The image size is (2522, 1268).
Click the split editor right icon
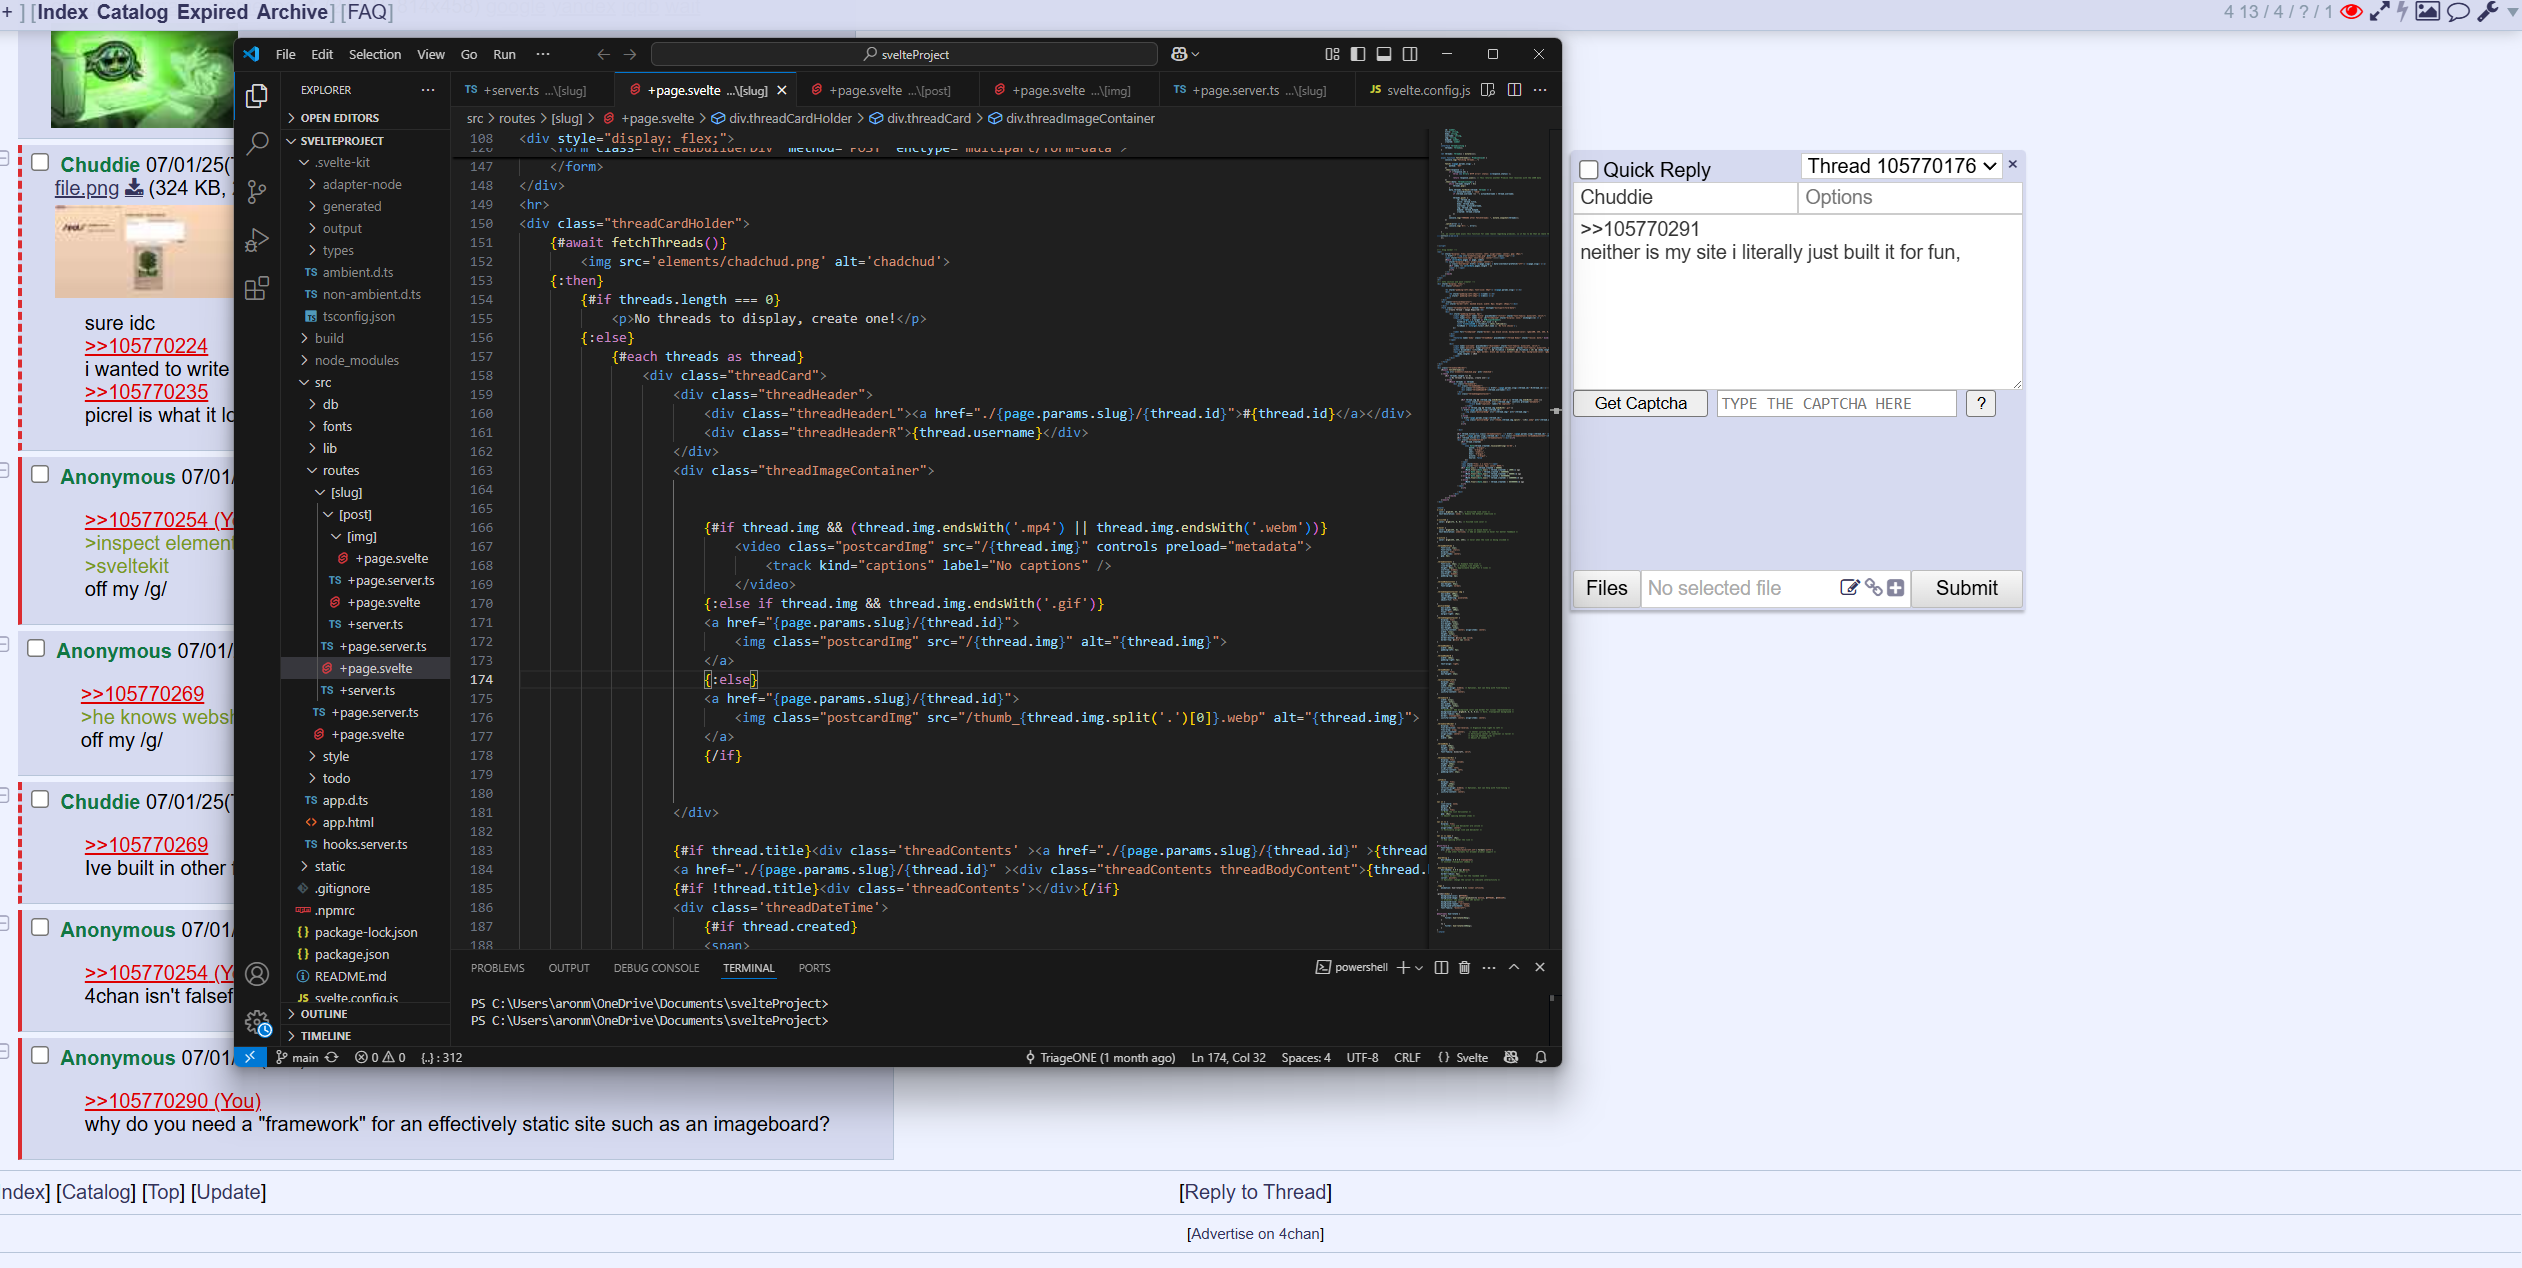1514,90
